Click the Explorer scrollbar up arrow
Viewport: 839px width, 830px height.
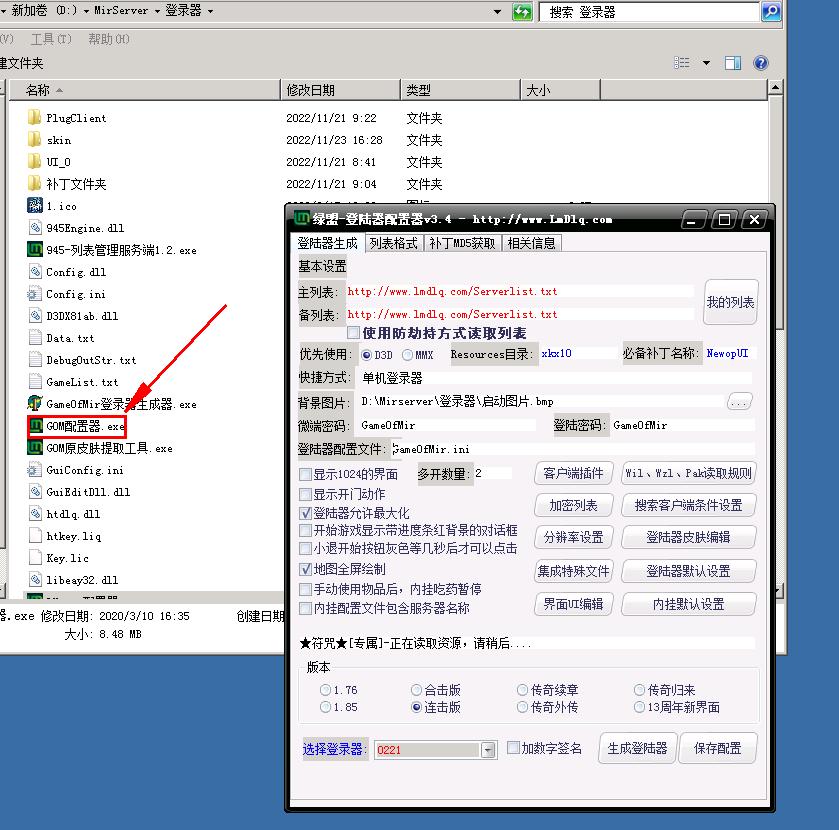(775, 87)
